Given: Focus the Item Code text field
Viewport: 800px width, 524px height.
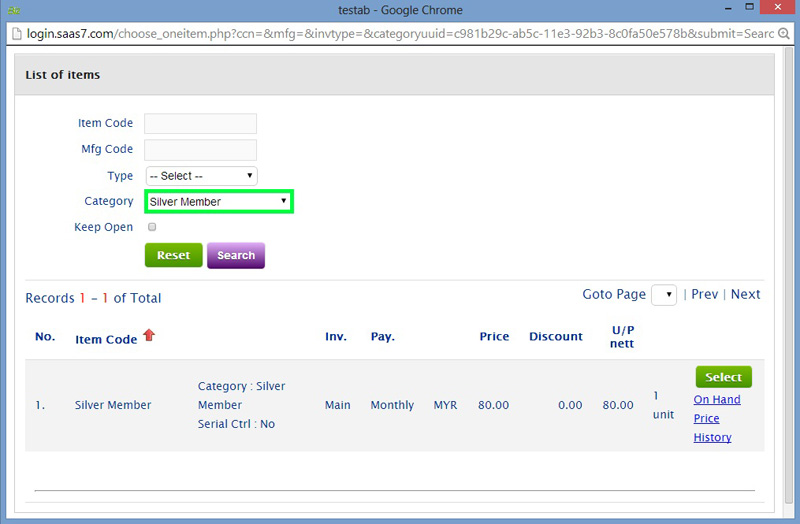Looking at the screenshot, I should point(200,124).
